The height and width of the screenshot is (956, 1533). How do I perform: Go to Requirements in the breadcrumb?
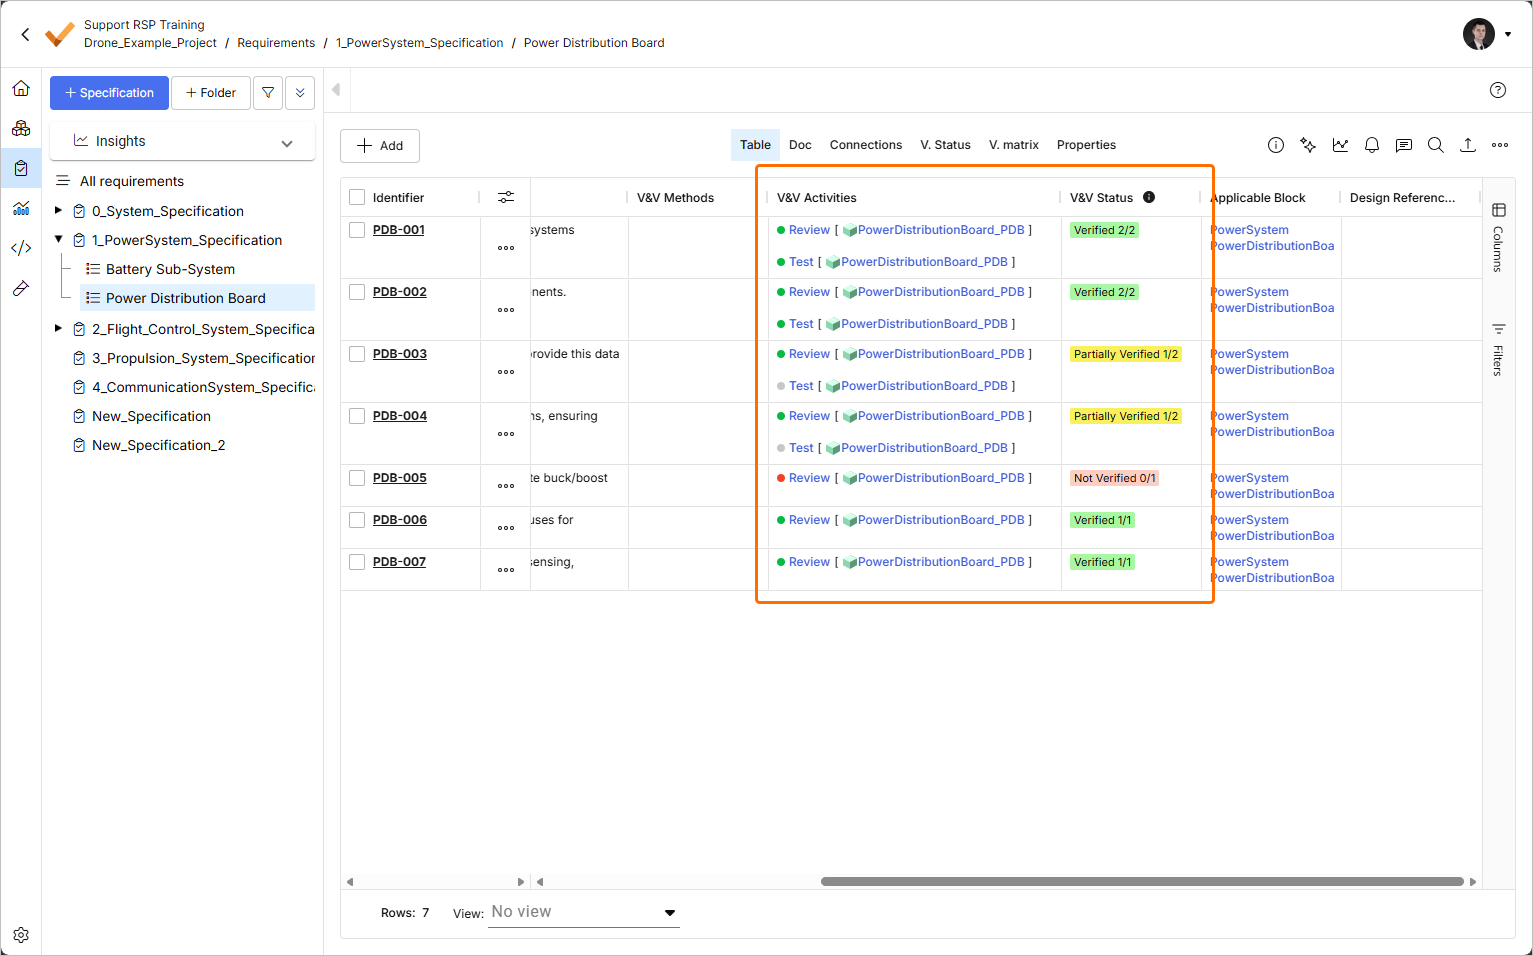276,43
